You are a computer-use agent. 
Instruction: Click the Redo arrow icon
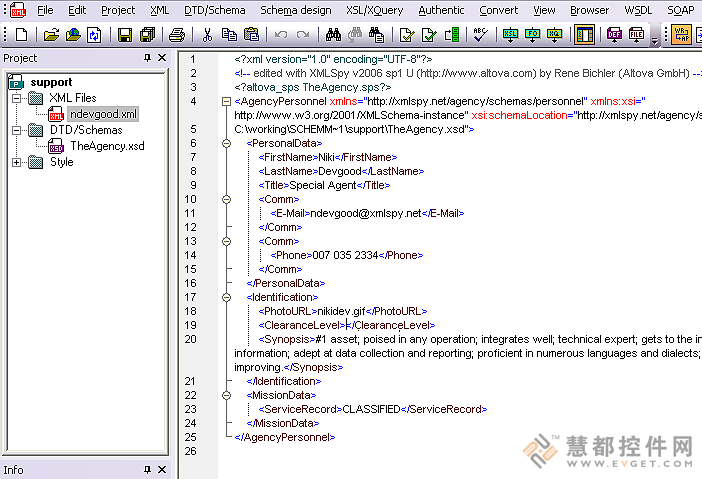pos(303,34)
